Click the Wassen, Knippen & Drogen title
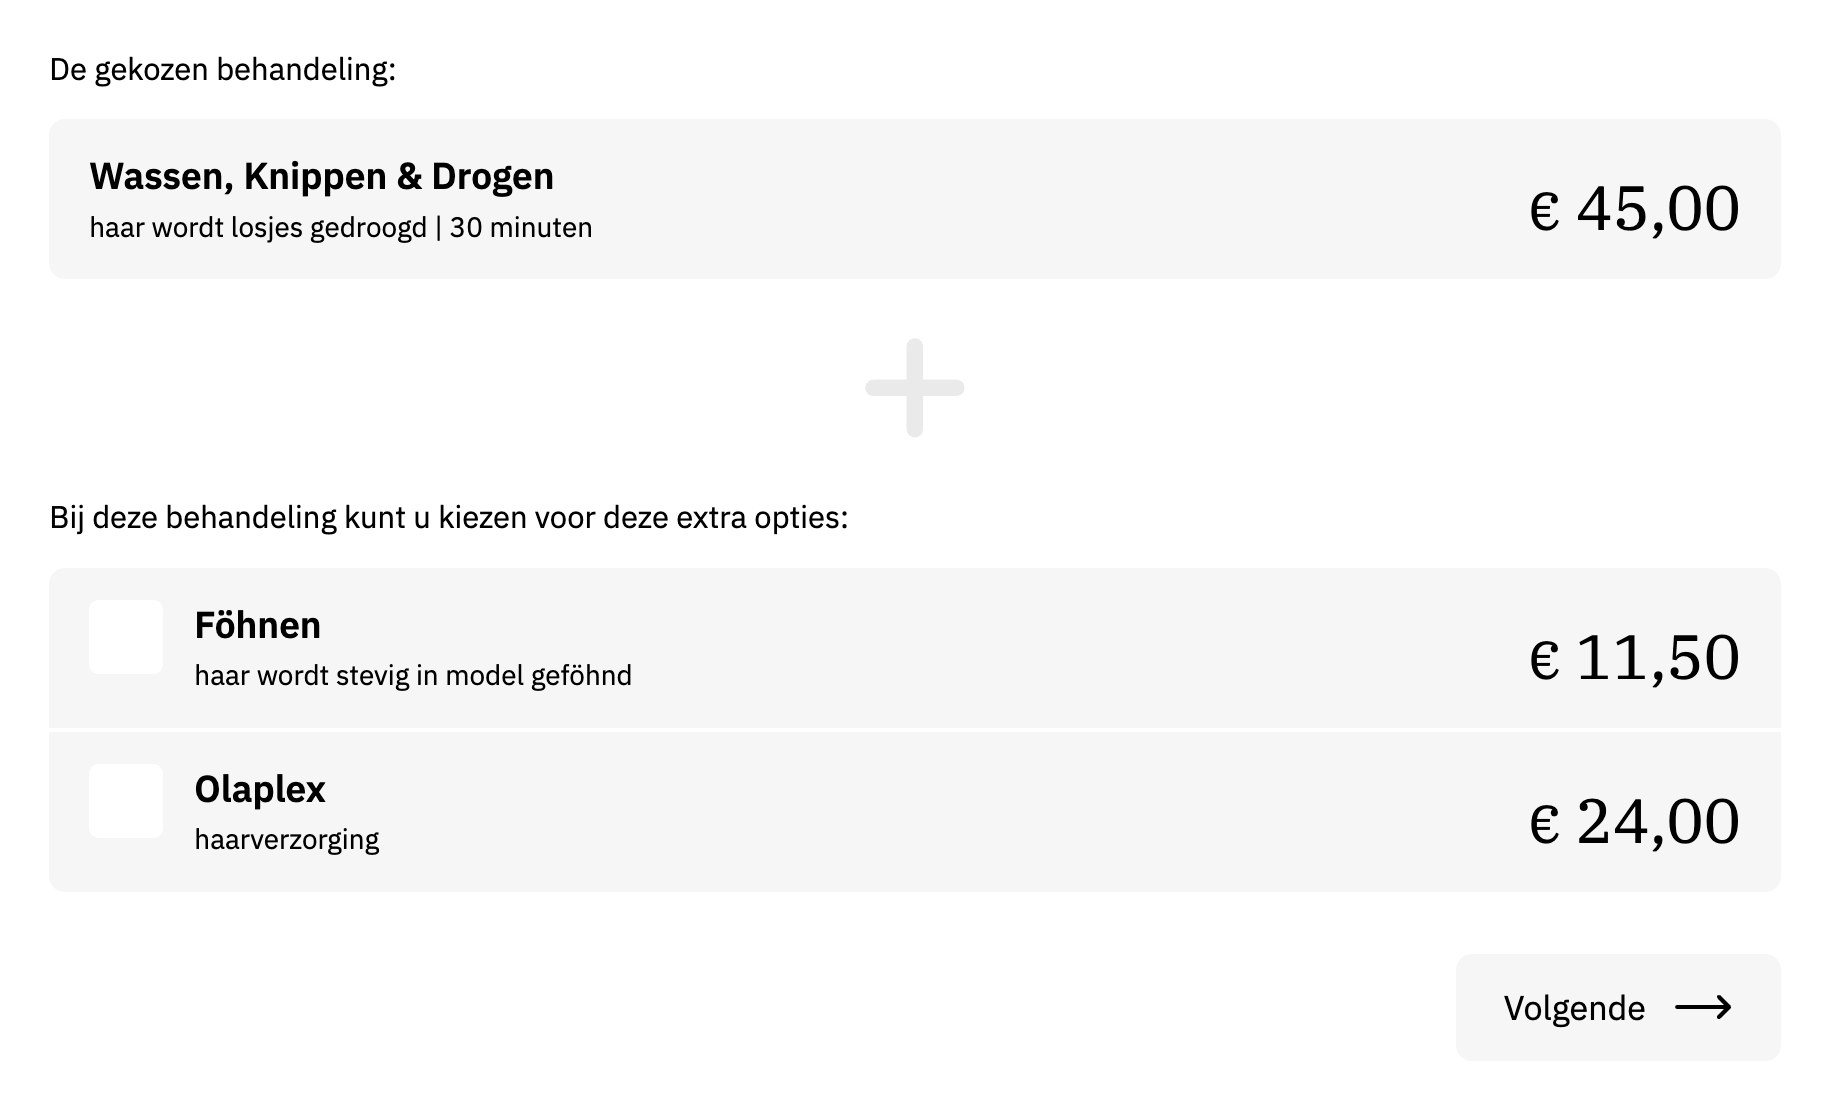This screenshot has width=1834, height=1116. coord(321,176)
